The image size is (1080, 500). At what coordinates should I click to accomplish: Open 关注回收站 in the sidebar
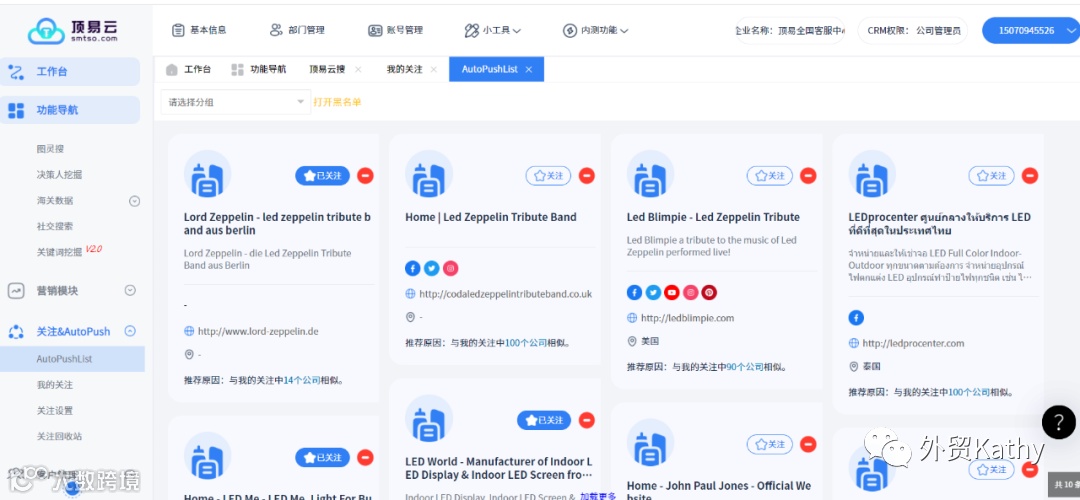point(59,437)
